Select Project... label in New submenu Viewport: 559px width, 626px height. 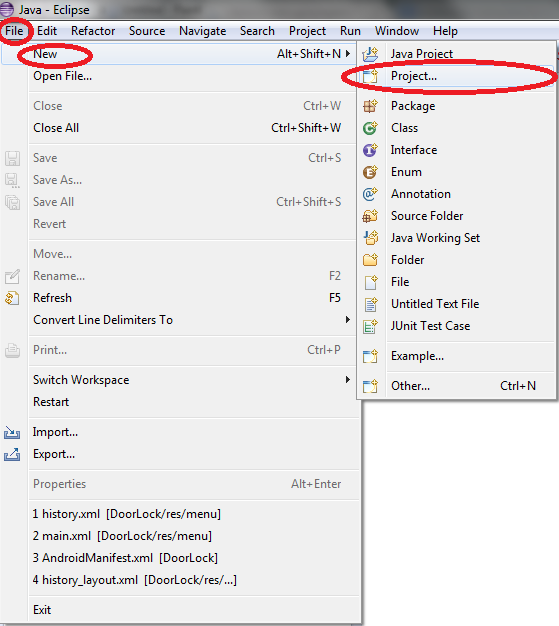(x=414, y=76)
